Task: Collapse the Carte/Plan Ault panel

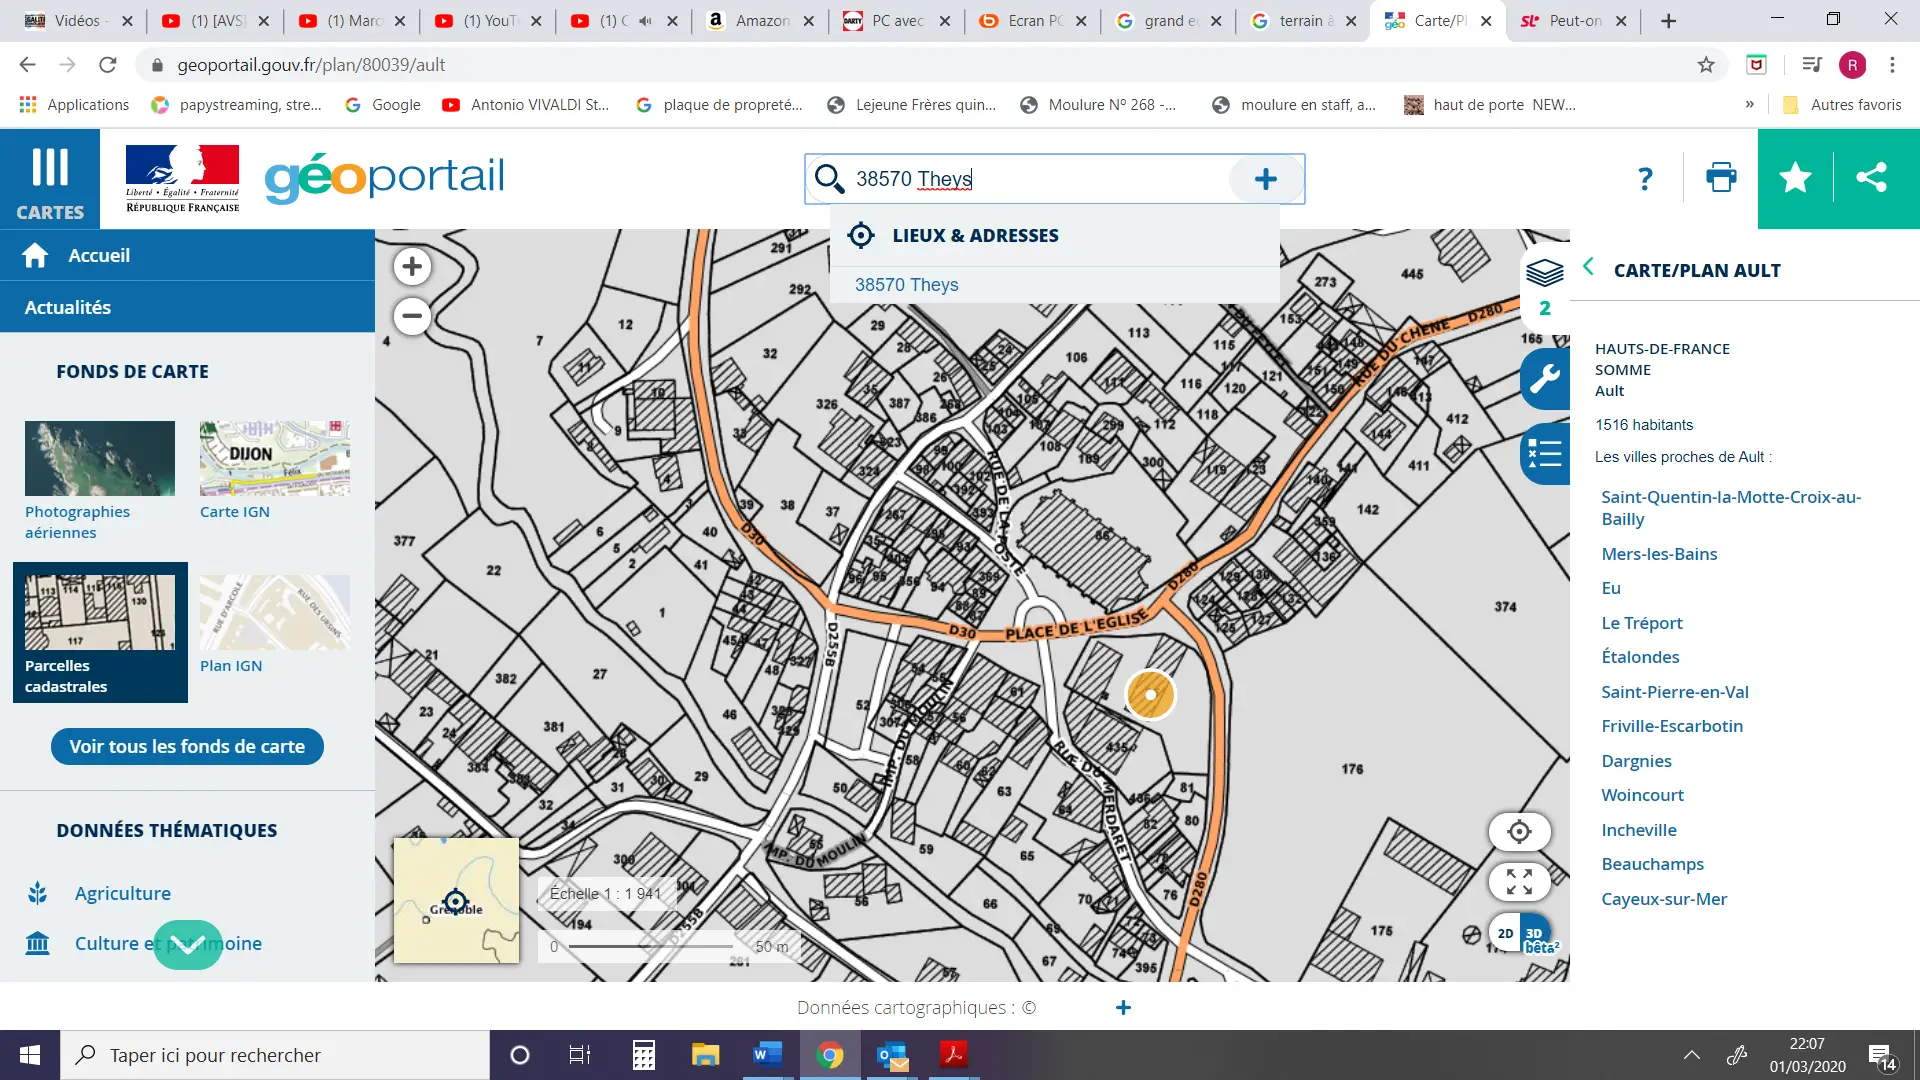Action: [x=1588, y=267]
